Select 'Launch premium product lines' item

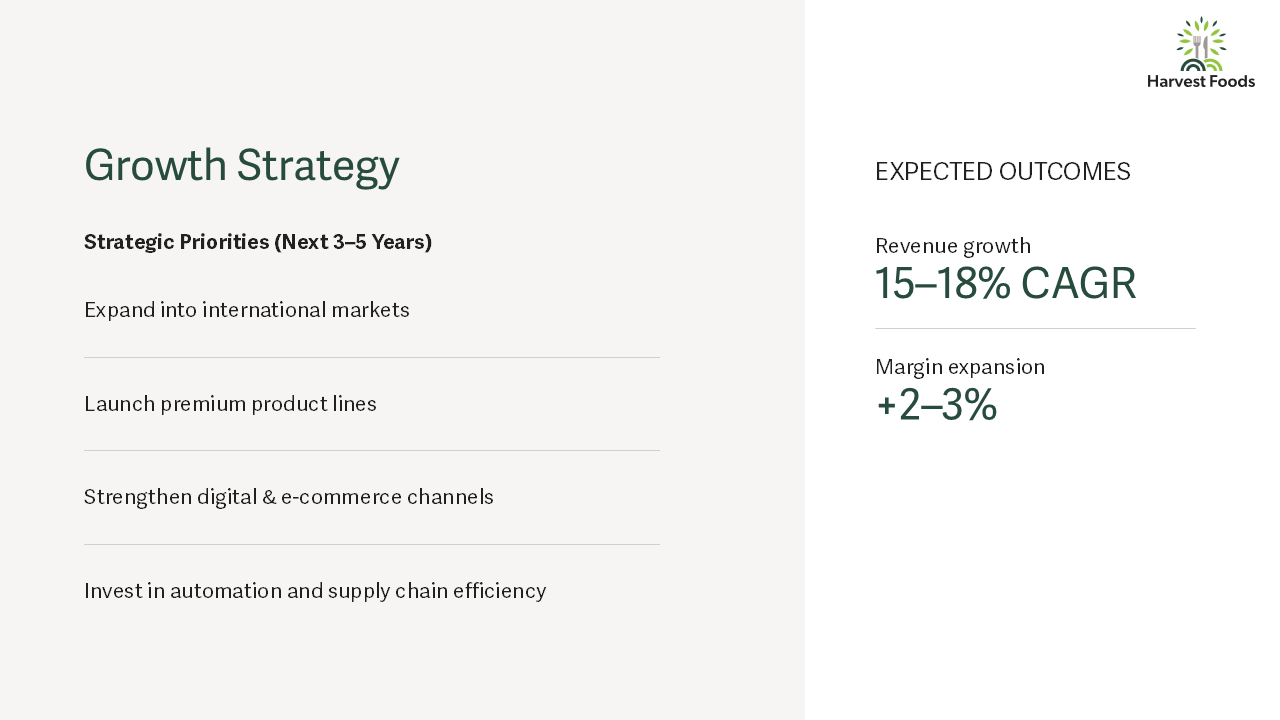pyautogui.click(x=230, y=404)
